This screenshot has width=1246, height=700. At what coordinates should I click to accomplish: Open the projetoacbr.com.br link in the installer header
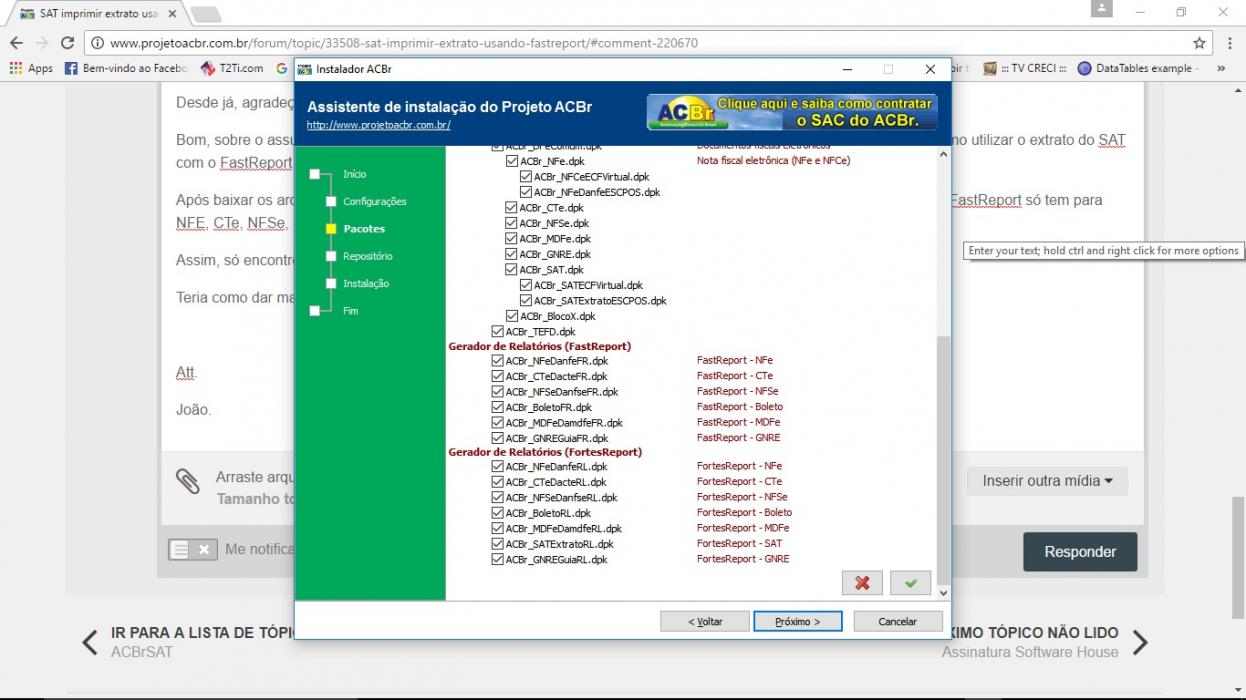pos(379,125)
